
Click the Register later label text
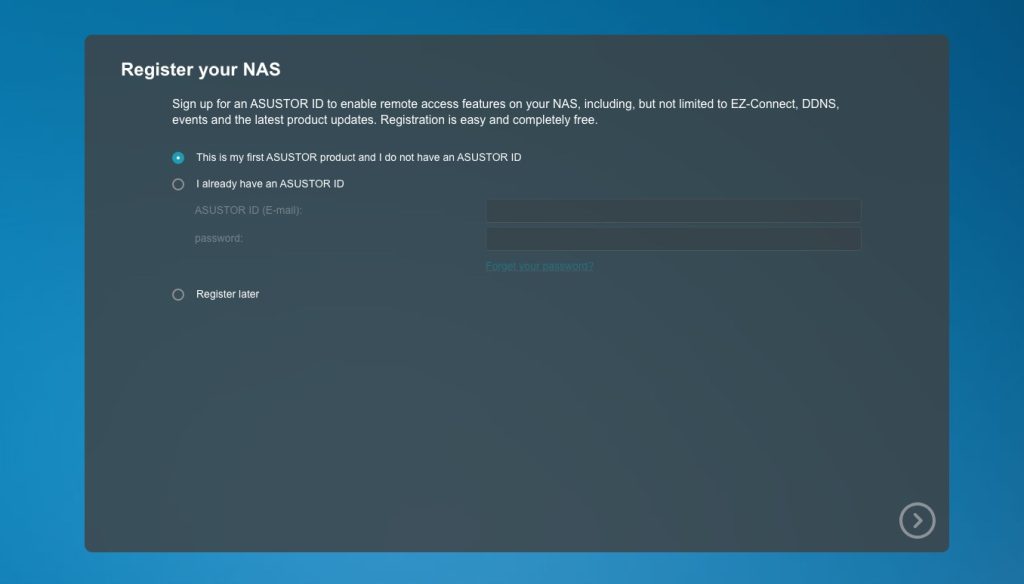tap(228, 294)
